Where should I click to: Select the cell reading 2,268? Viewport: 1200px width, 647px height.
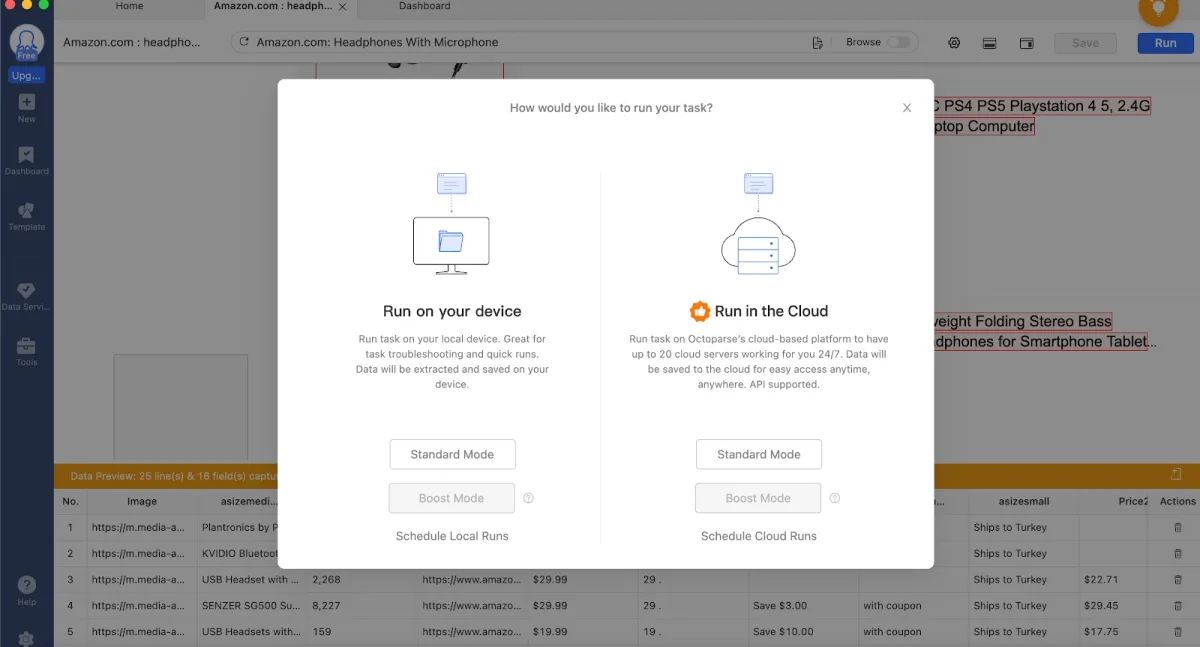pyautogui.click(x=362, y=579)
